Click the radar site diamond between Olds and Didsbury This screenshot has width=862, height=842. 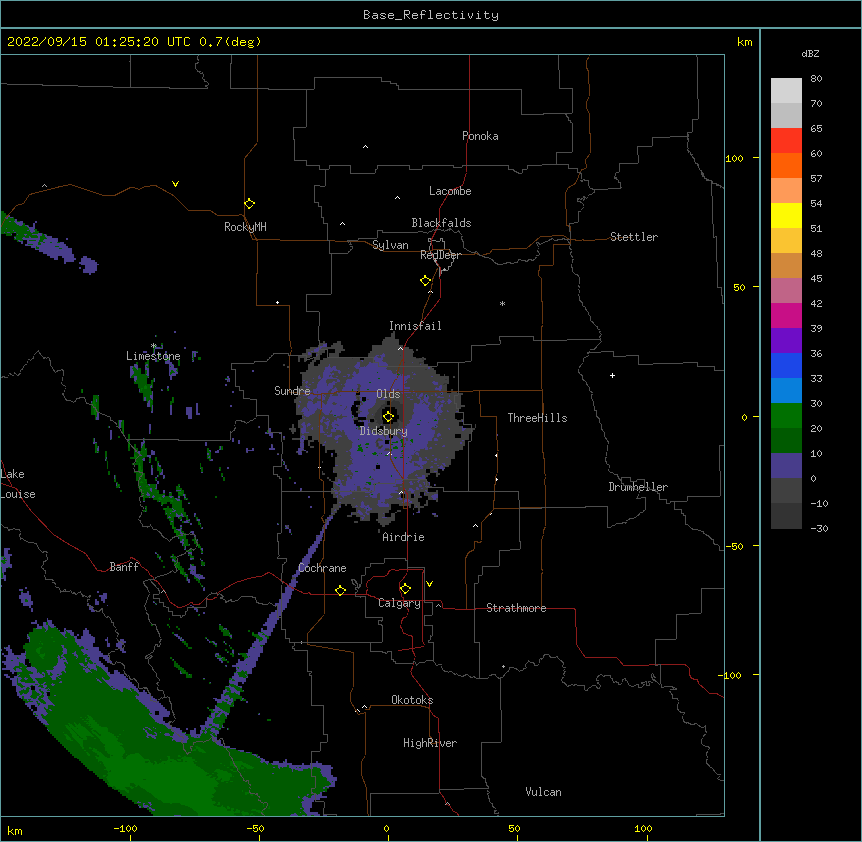pos(388,416)
